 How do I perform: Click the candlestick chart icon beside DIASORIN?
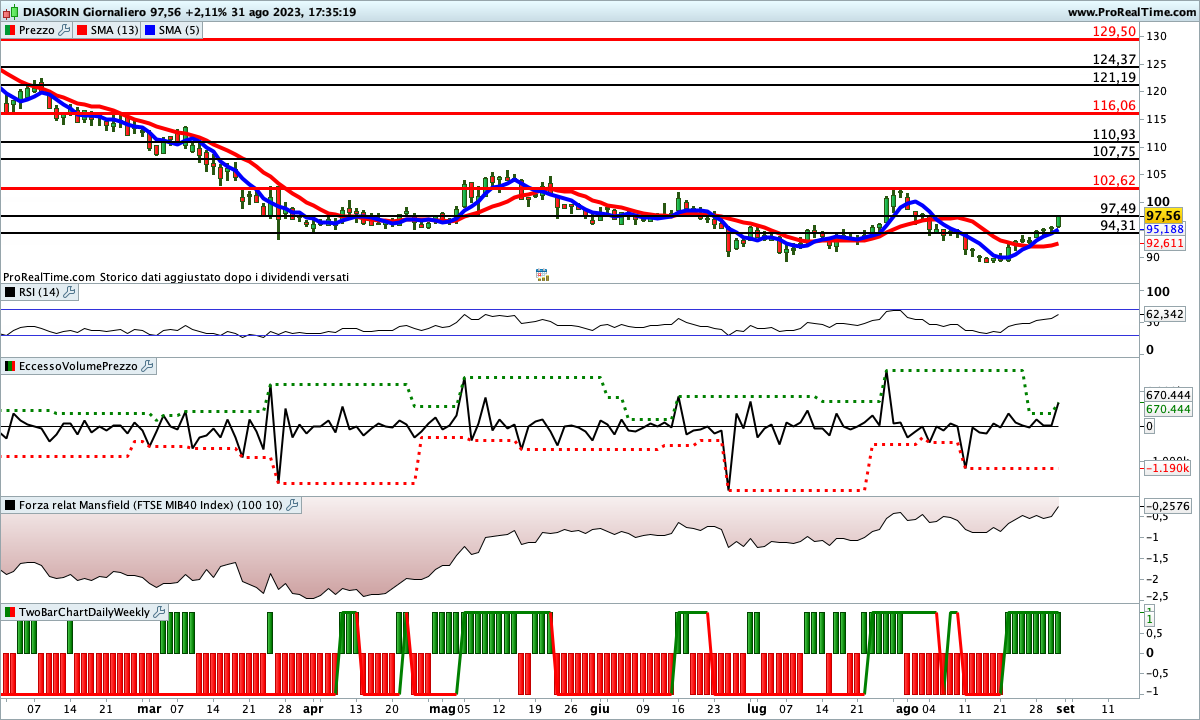tap(10, 12)
